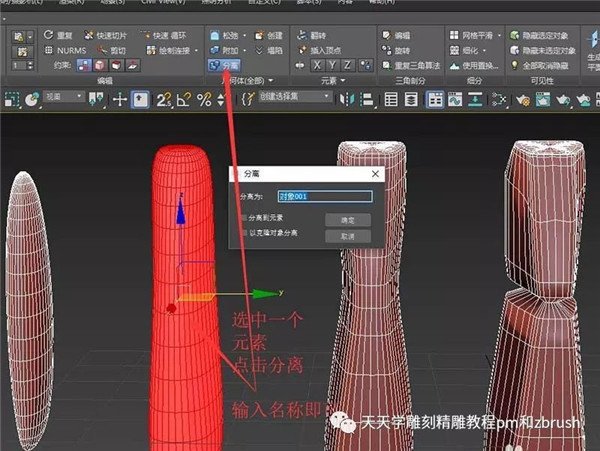The width and height of the screenshot is (600, 451).
Task: Toggle Angle Snap button
Action: [184, 99]
